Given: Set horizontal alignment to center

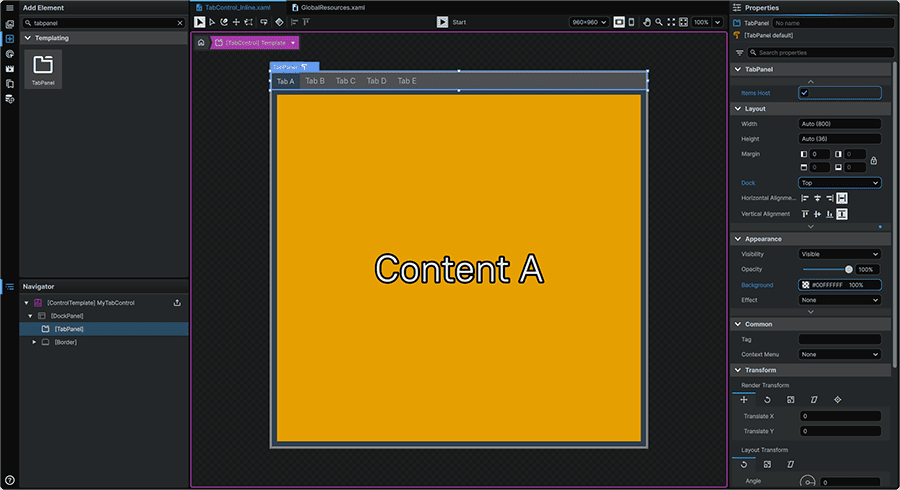Looking at the screenshot, I should tap(817, 198).
